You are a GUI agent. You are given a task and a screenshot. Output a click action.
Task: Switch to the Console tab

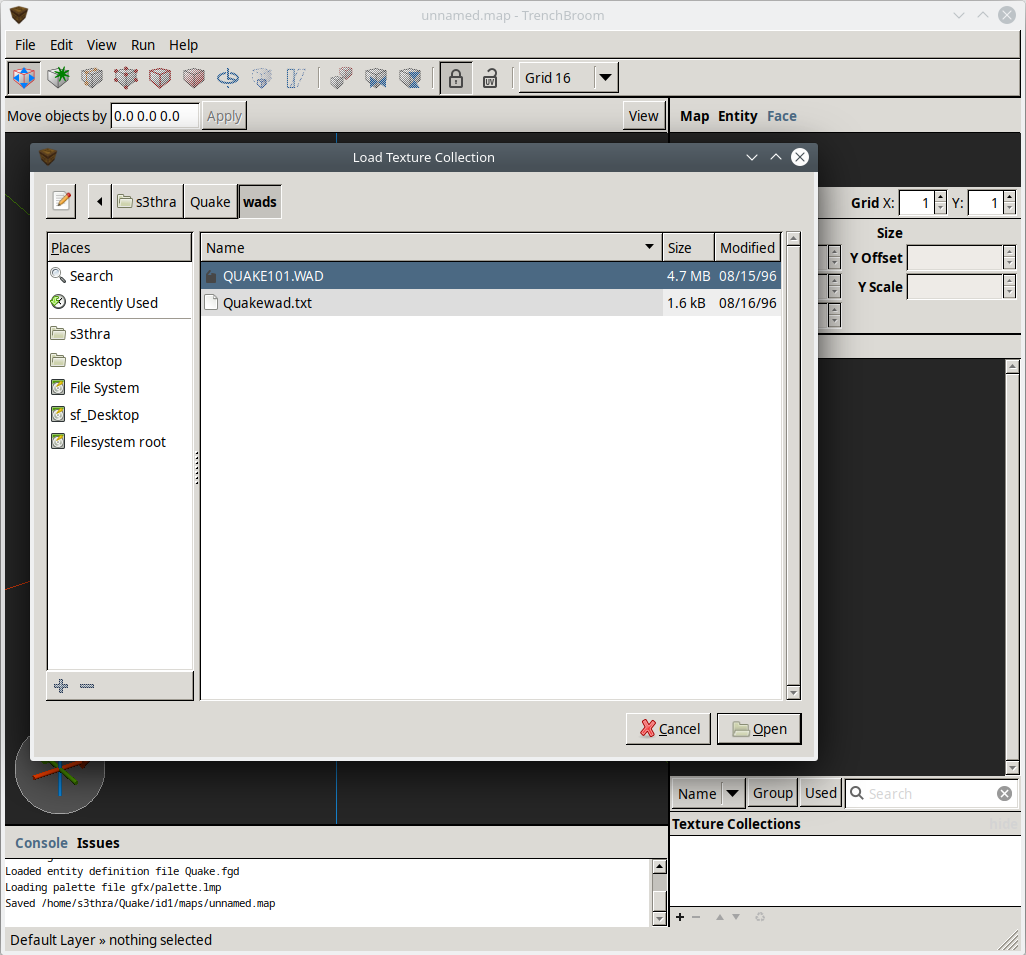41,842
